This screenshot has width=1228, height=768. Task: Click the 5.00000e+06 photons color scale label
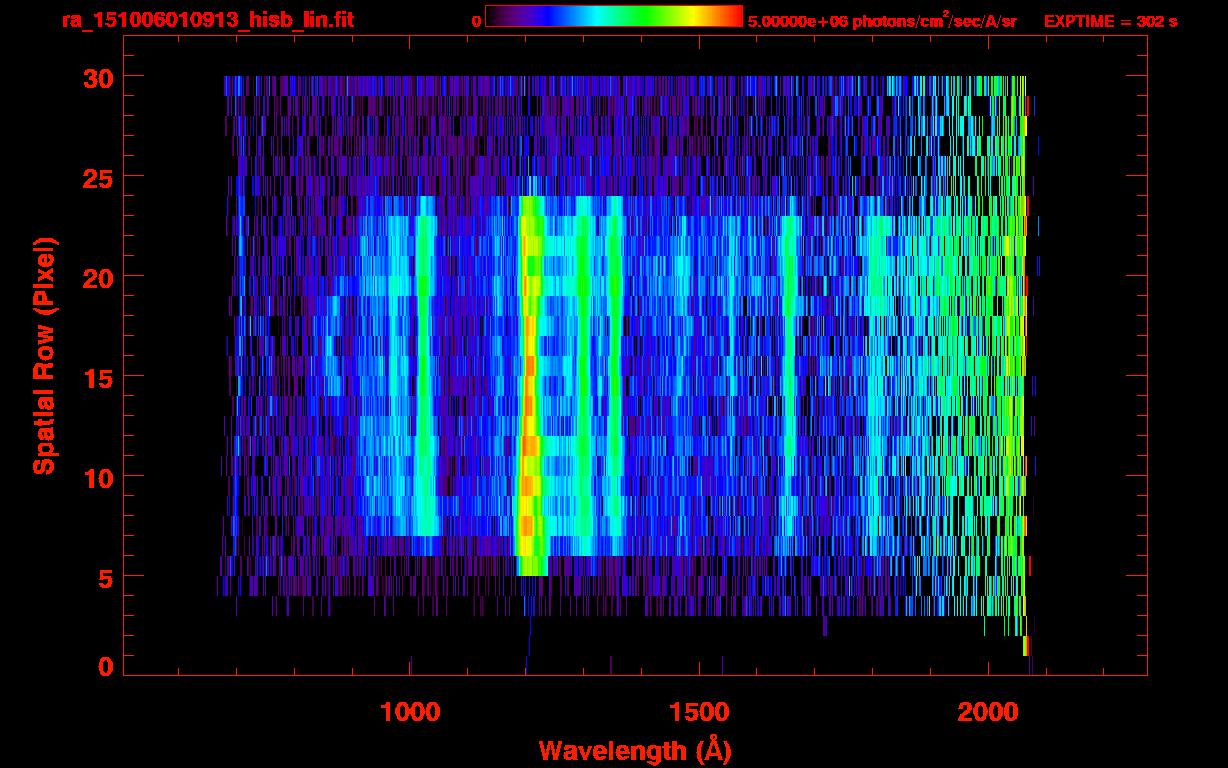tap(882, 22)
